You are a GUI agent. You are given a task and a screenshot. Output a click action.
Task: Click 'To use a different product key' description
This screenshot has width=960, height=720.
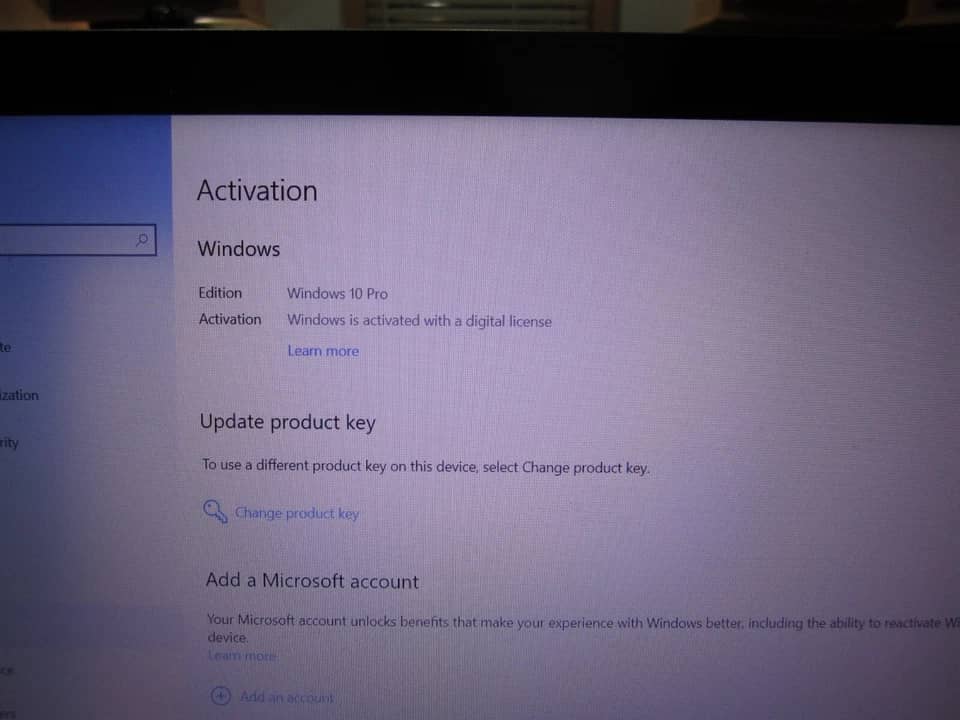click(x=426, y=467)
